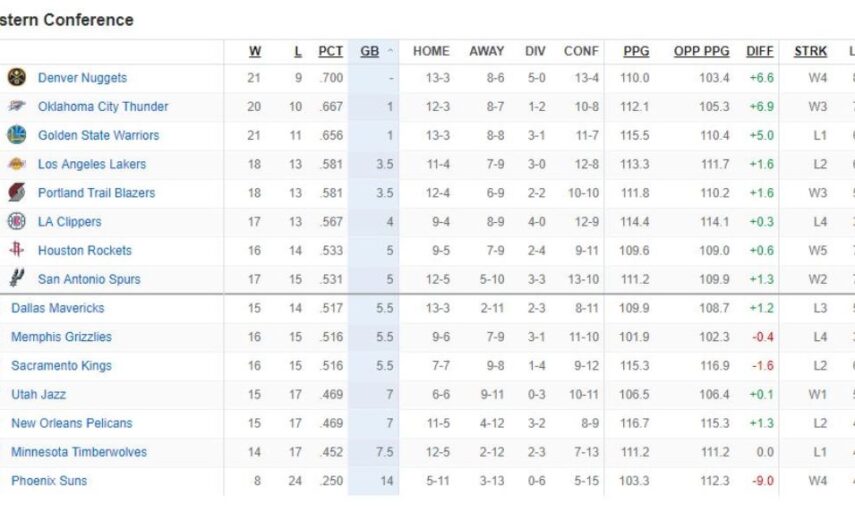855x513 pixels.
Task: Open the Minnesota Timberwolves team link
Action: click(79, 452)
